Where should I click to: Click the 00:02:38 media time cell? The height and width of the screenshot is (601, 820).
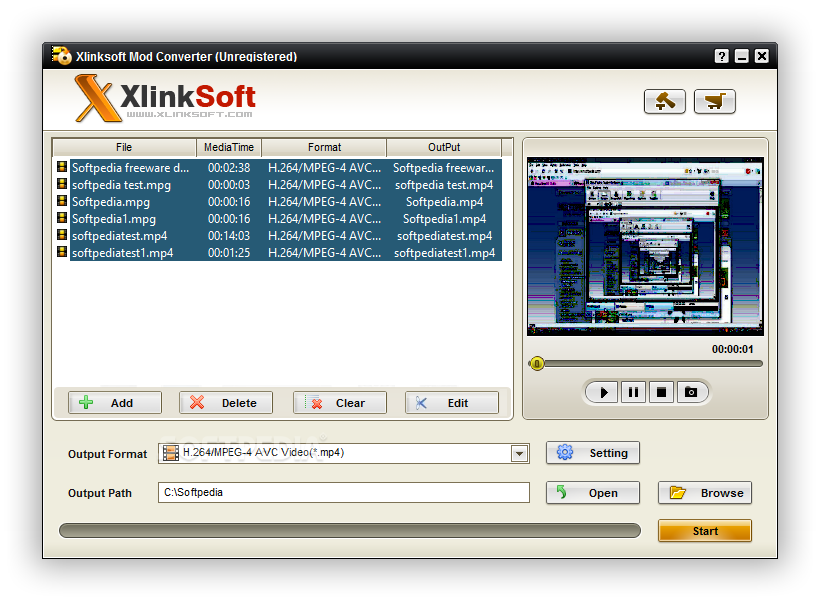(229, 168)
